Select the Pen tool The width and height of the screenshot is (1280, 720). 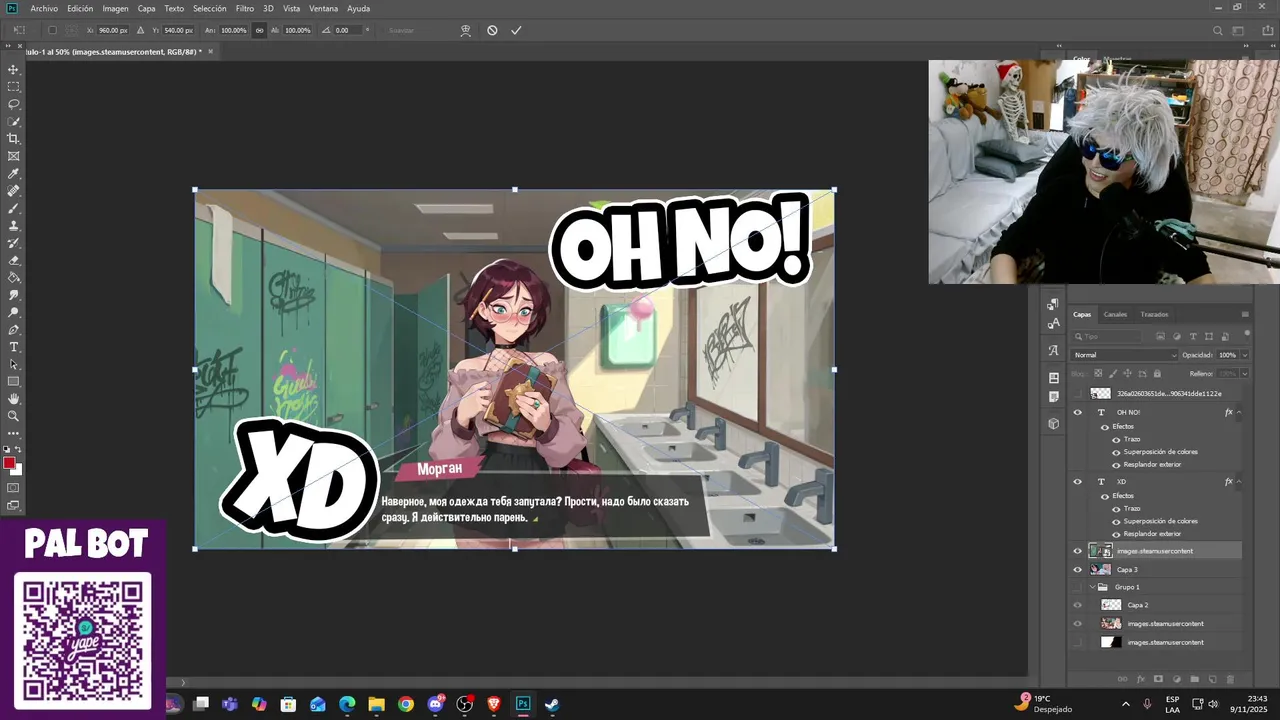click(x=13, y=329)
